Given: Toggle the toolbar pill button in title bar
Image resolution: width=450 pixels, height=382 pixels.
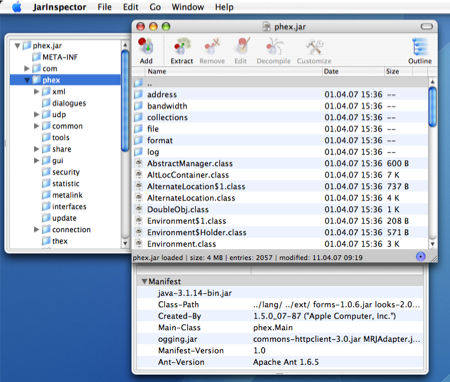Looking at the screenshot, I should coord(427,26).
